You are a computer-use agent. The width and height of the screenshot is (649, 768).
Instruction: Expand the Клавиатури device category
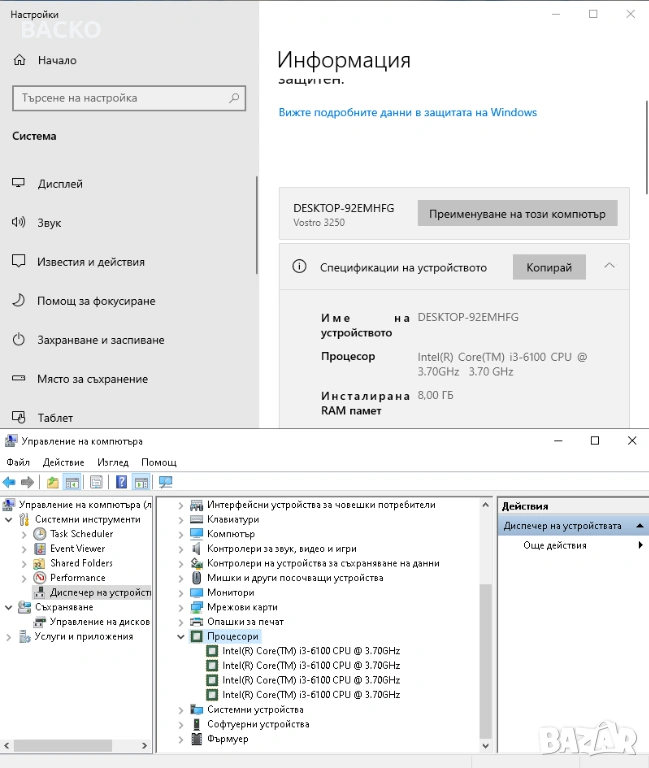pyautogui.click(x=181, y=520)
